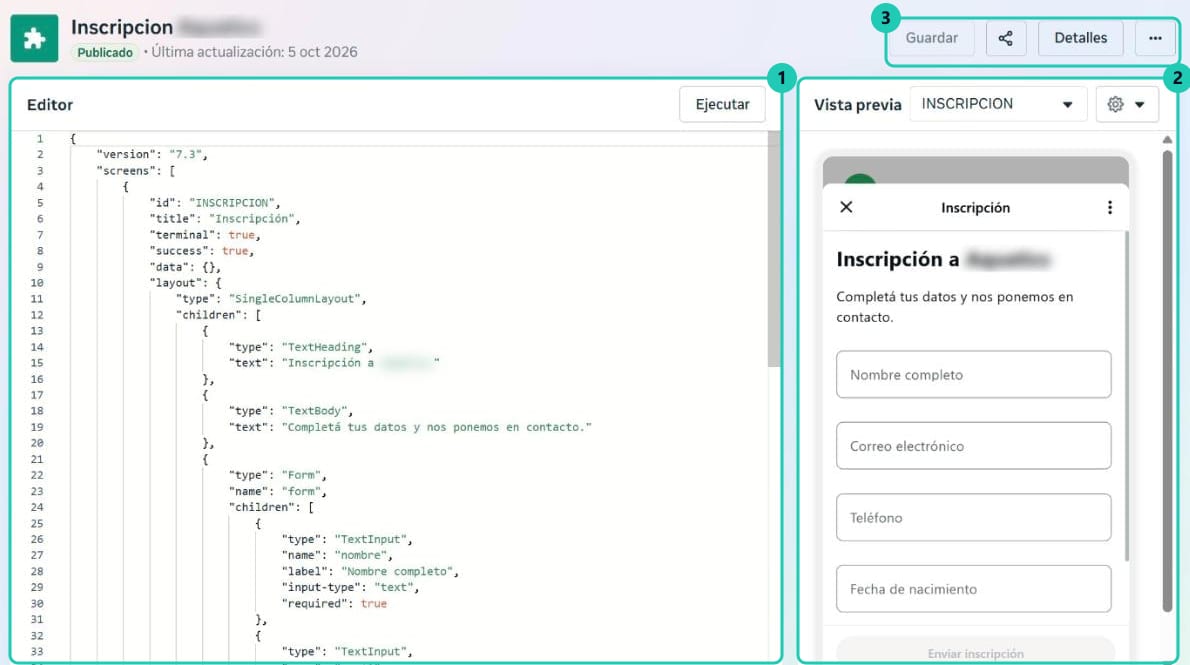The width and height of the screenshot is (1190, 665).
Task: Click code line "input-type": "text"
Action: (350, 587)
